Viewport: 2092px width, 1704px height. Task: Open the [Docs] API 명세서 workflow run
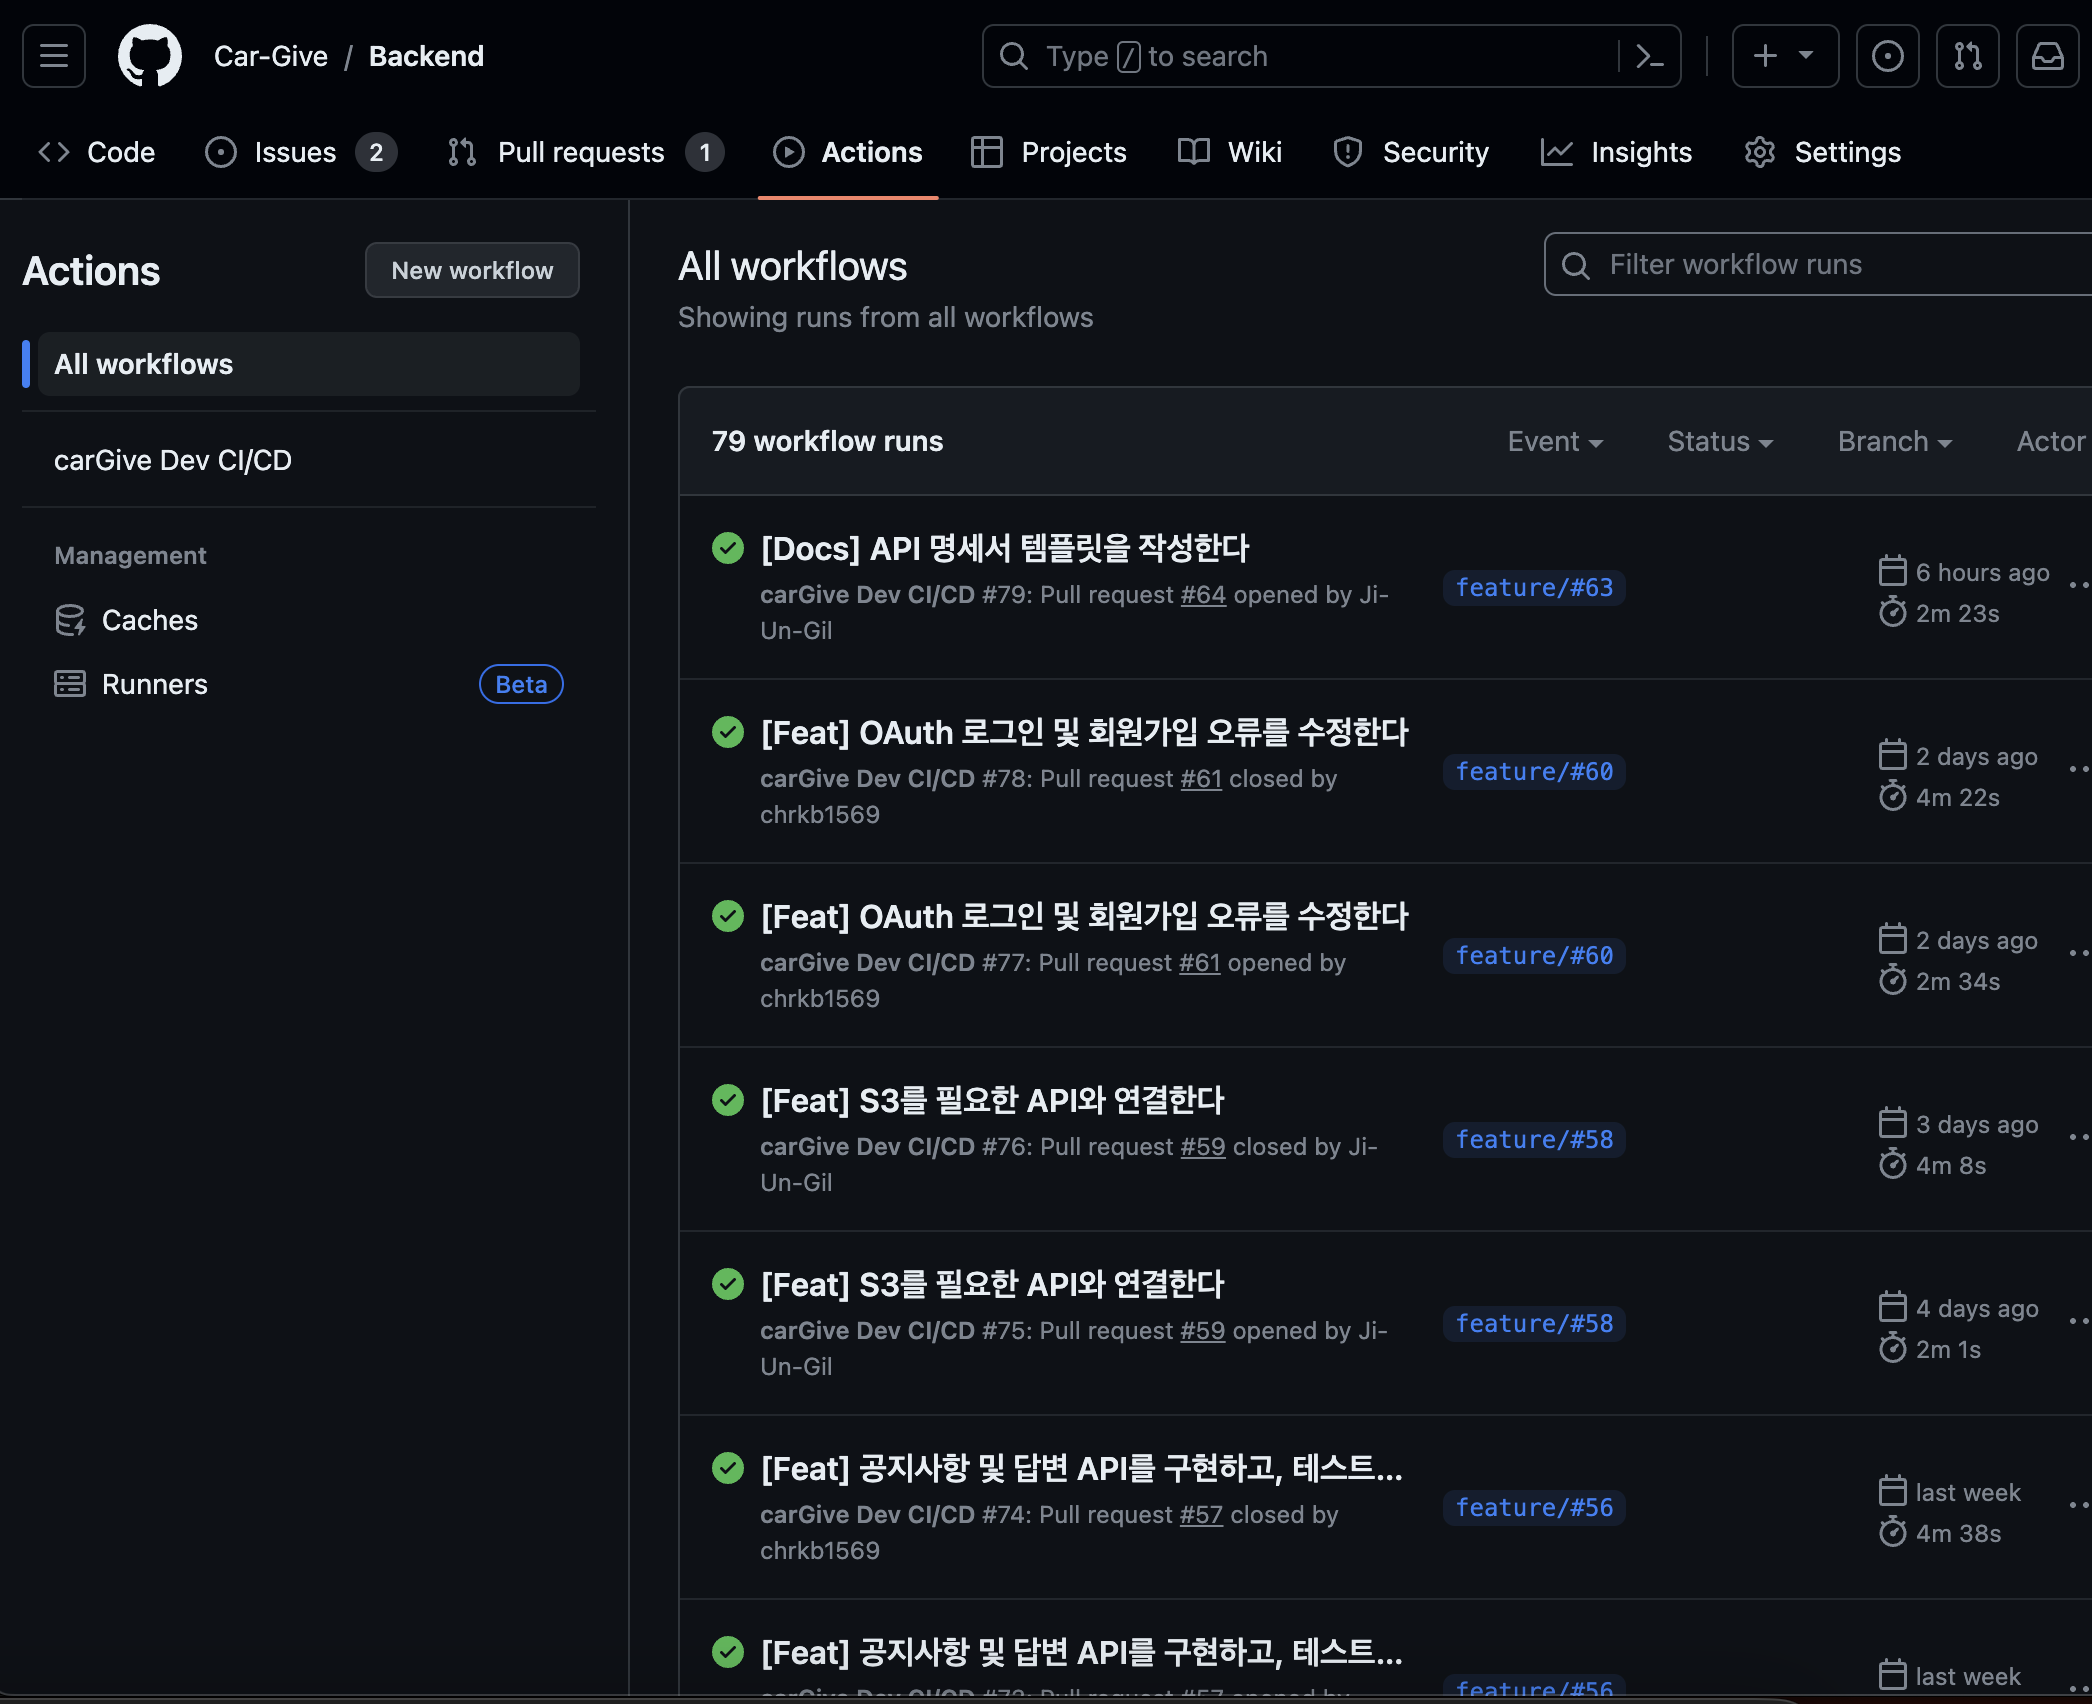1005,548
